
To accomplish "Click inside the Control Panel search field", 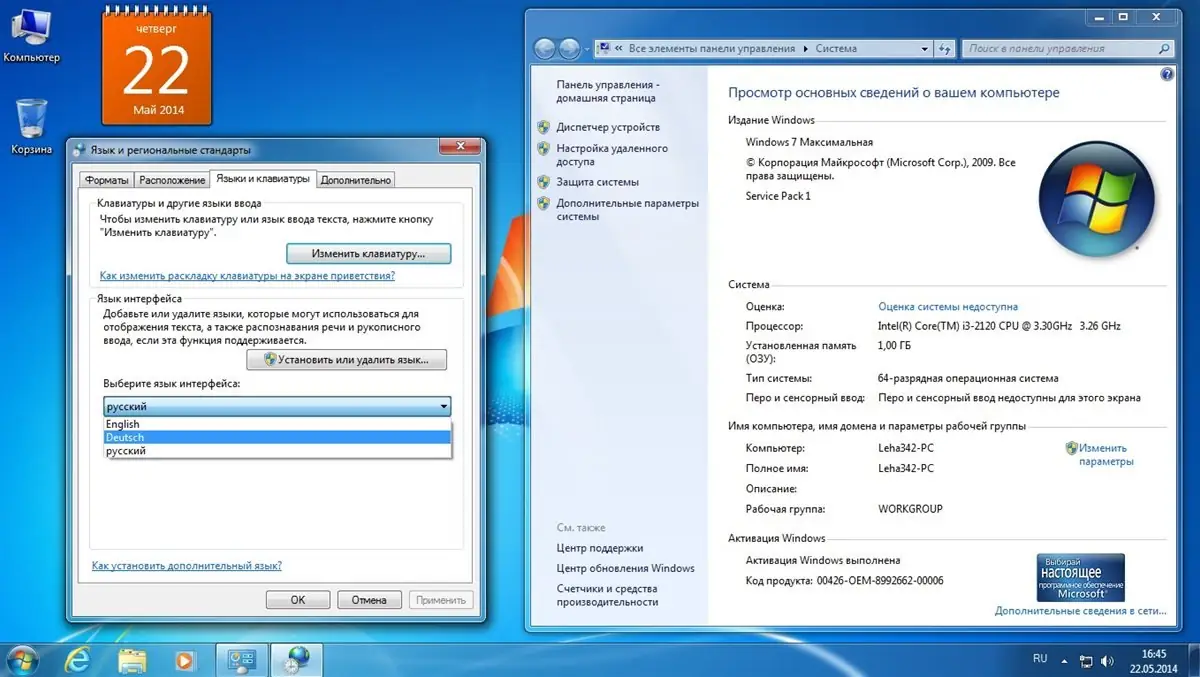I will [x=1060, y=47].
